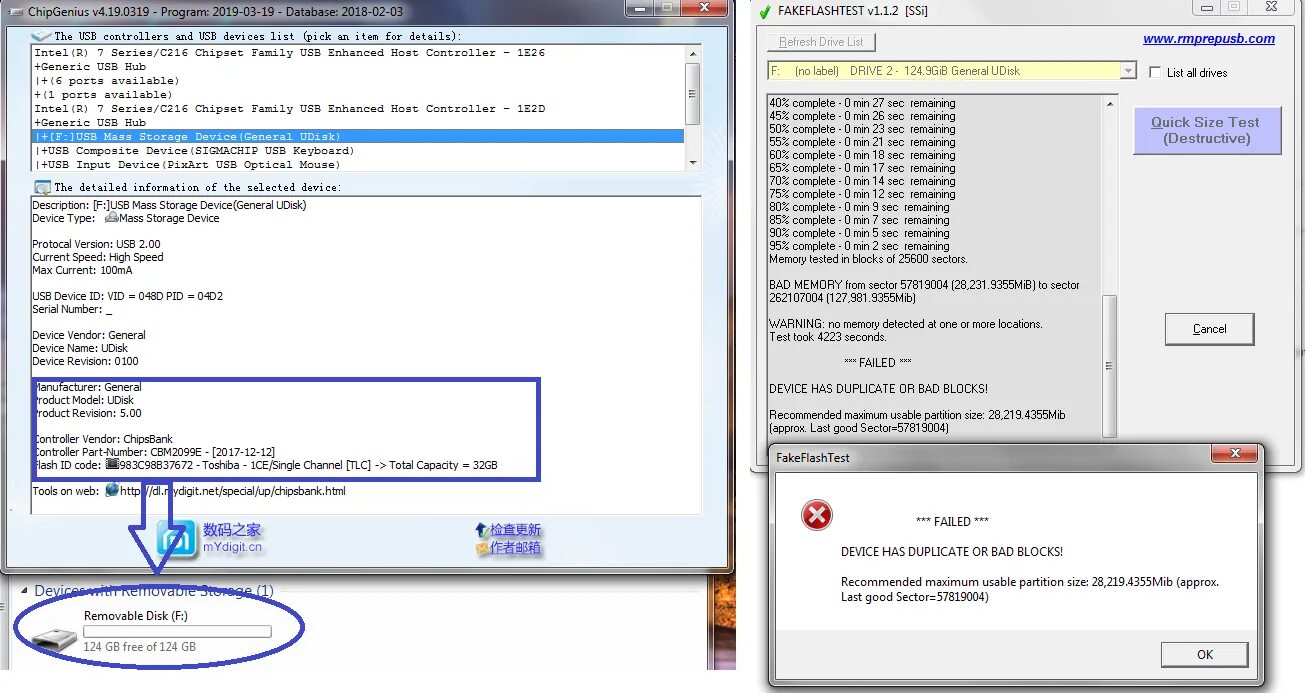The height and width of the screenshot is (700, 1312).
Task: Close the FakeFlashTest error dialog
Action: click(1236, 455)
